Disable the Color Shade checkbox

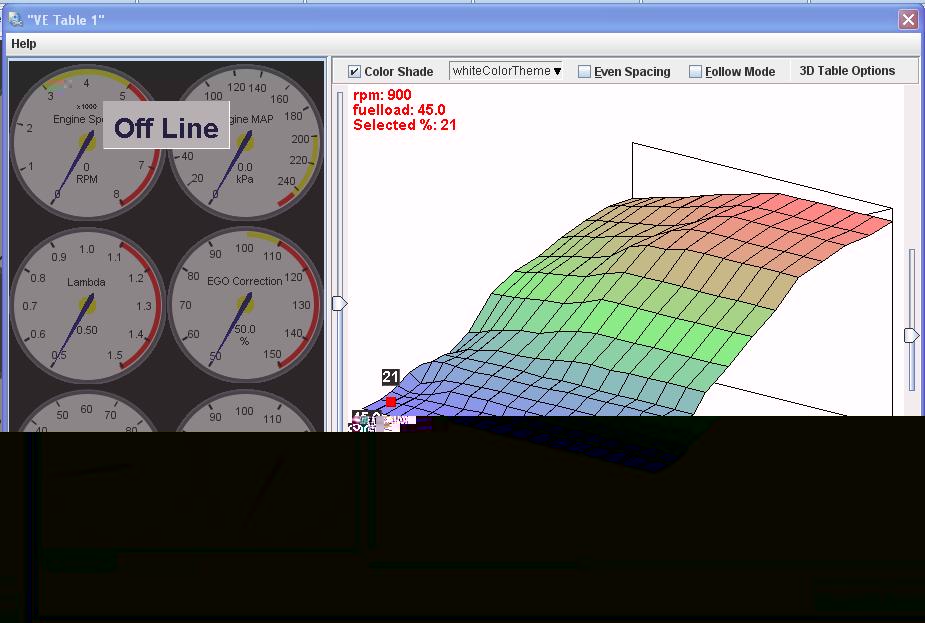tap(354, 72)
